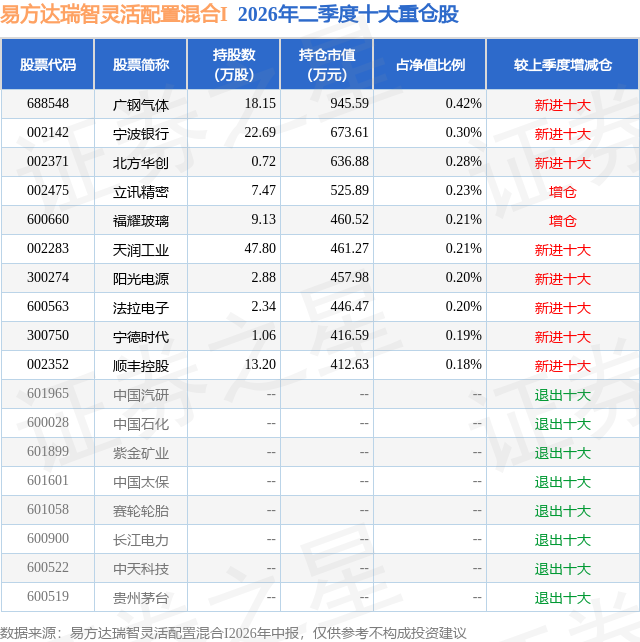The width and height of the screenshot is (640, 642).
Task: Click the 股票代码 column header
Action: click(x=47, y=65)
